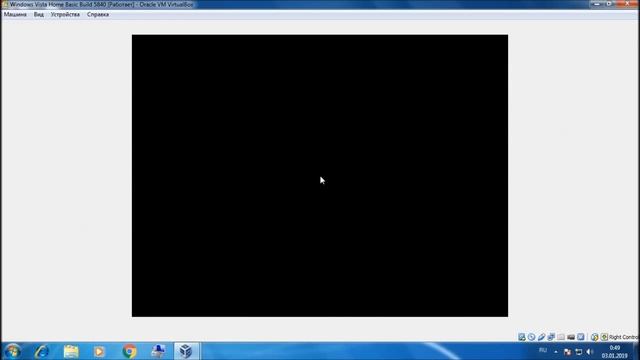
Task: Open the Справка menu
Action: [98, 14]
